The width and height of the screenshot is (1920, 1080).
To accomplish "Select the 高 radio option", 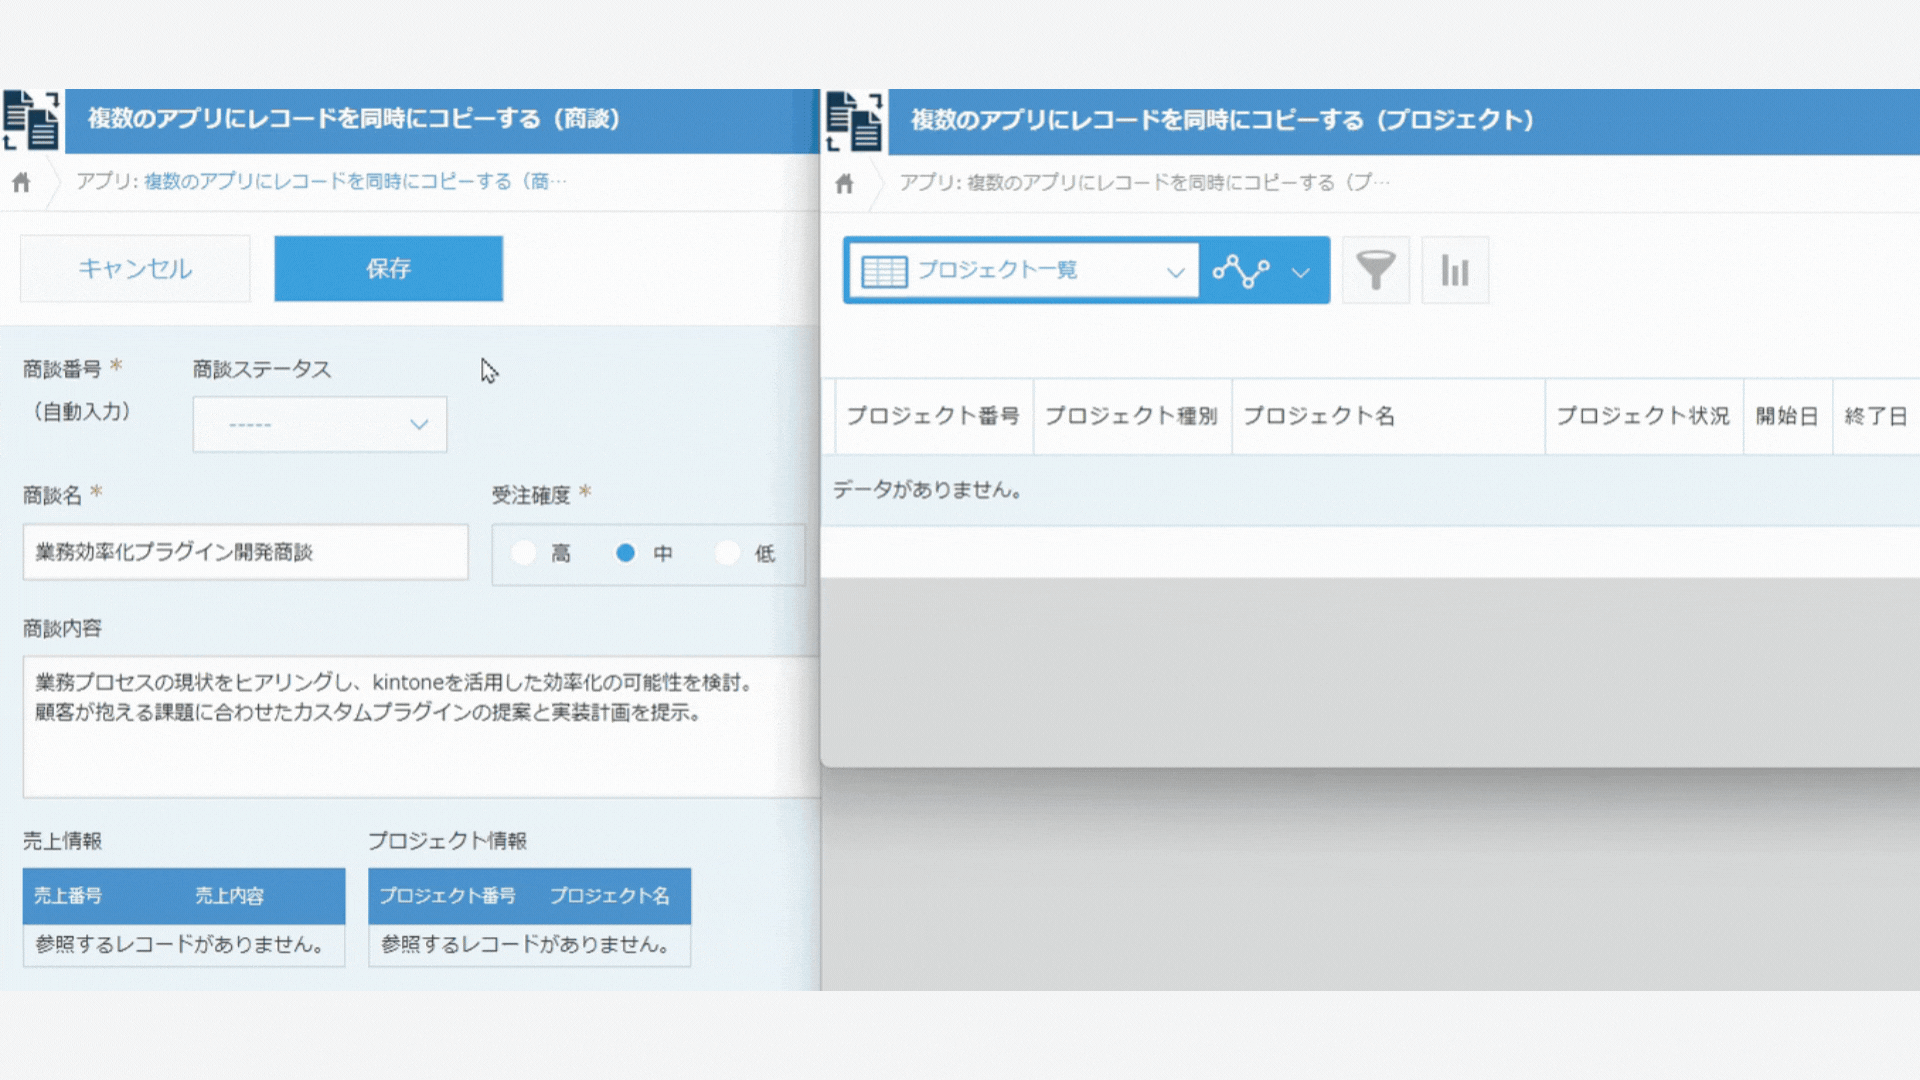I will (x=524, y=553).
